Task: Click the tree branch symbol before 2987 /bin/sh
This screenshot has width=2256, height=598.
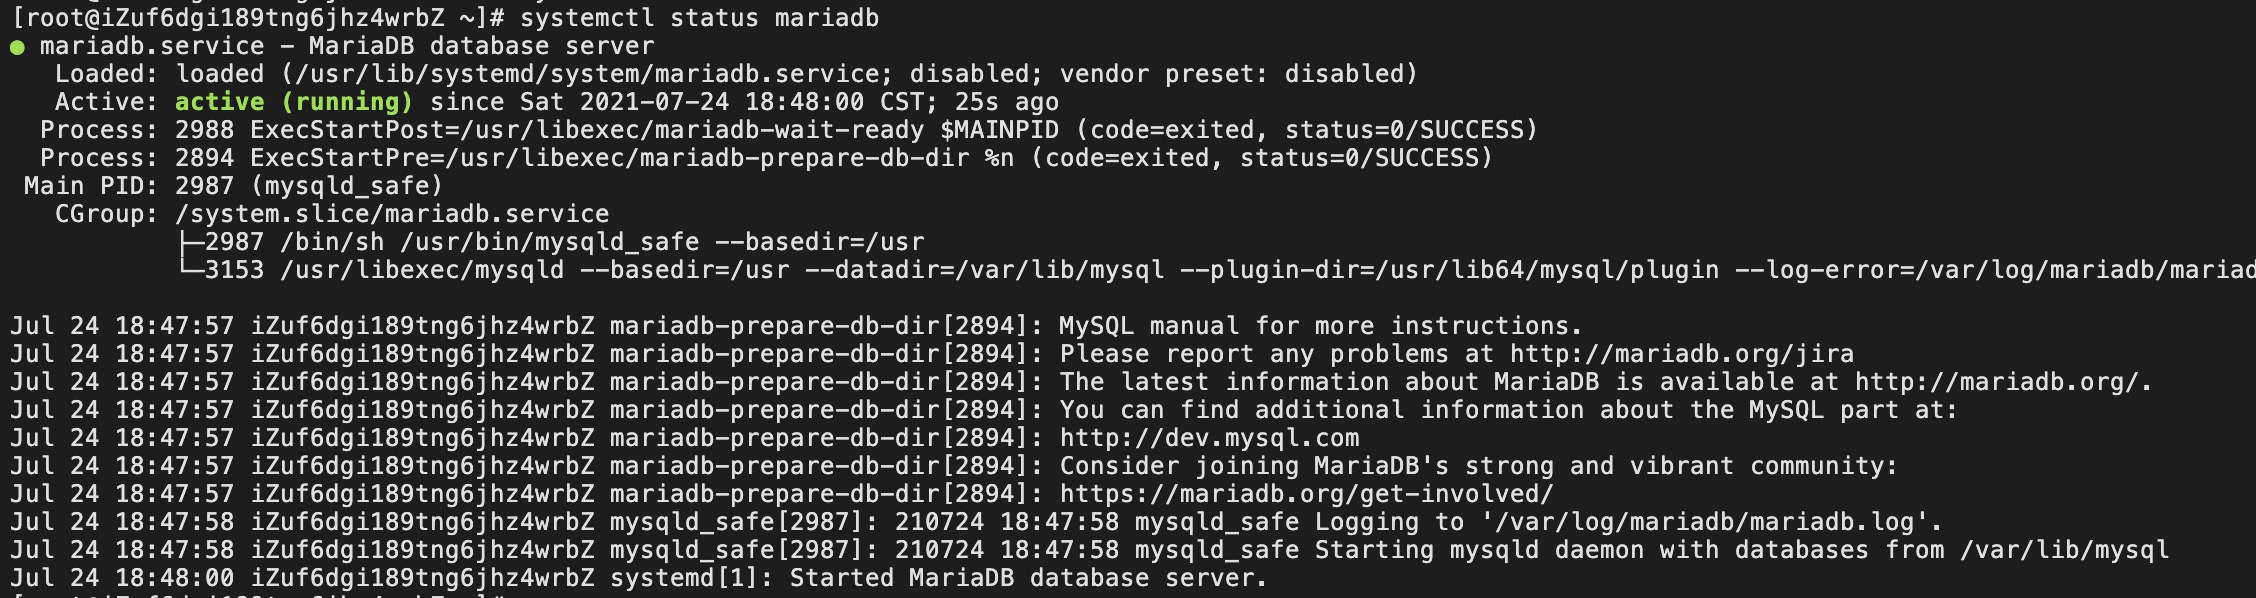Action: 190,242
